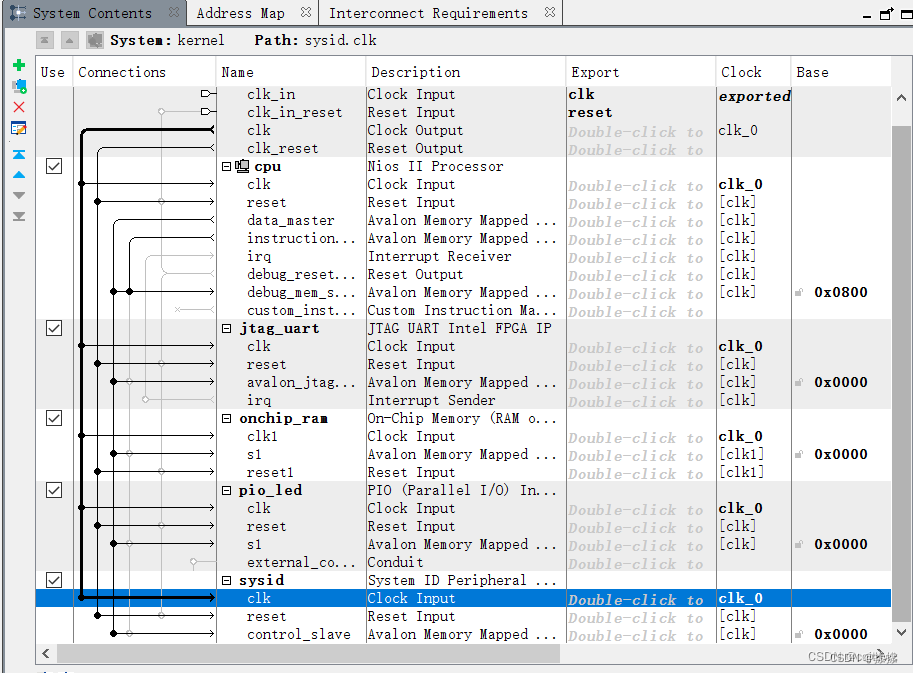Click the Export column header
This screenshot has width=913, height=673.
[640, 72]
